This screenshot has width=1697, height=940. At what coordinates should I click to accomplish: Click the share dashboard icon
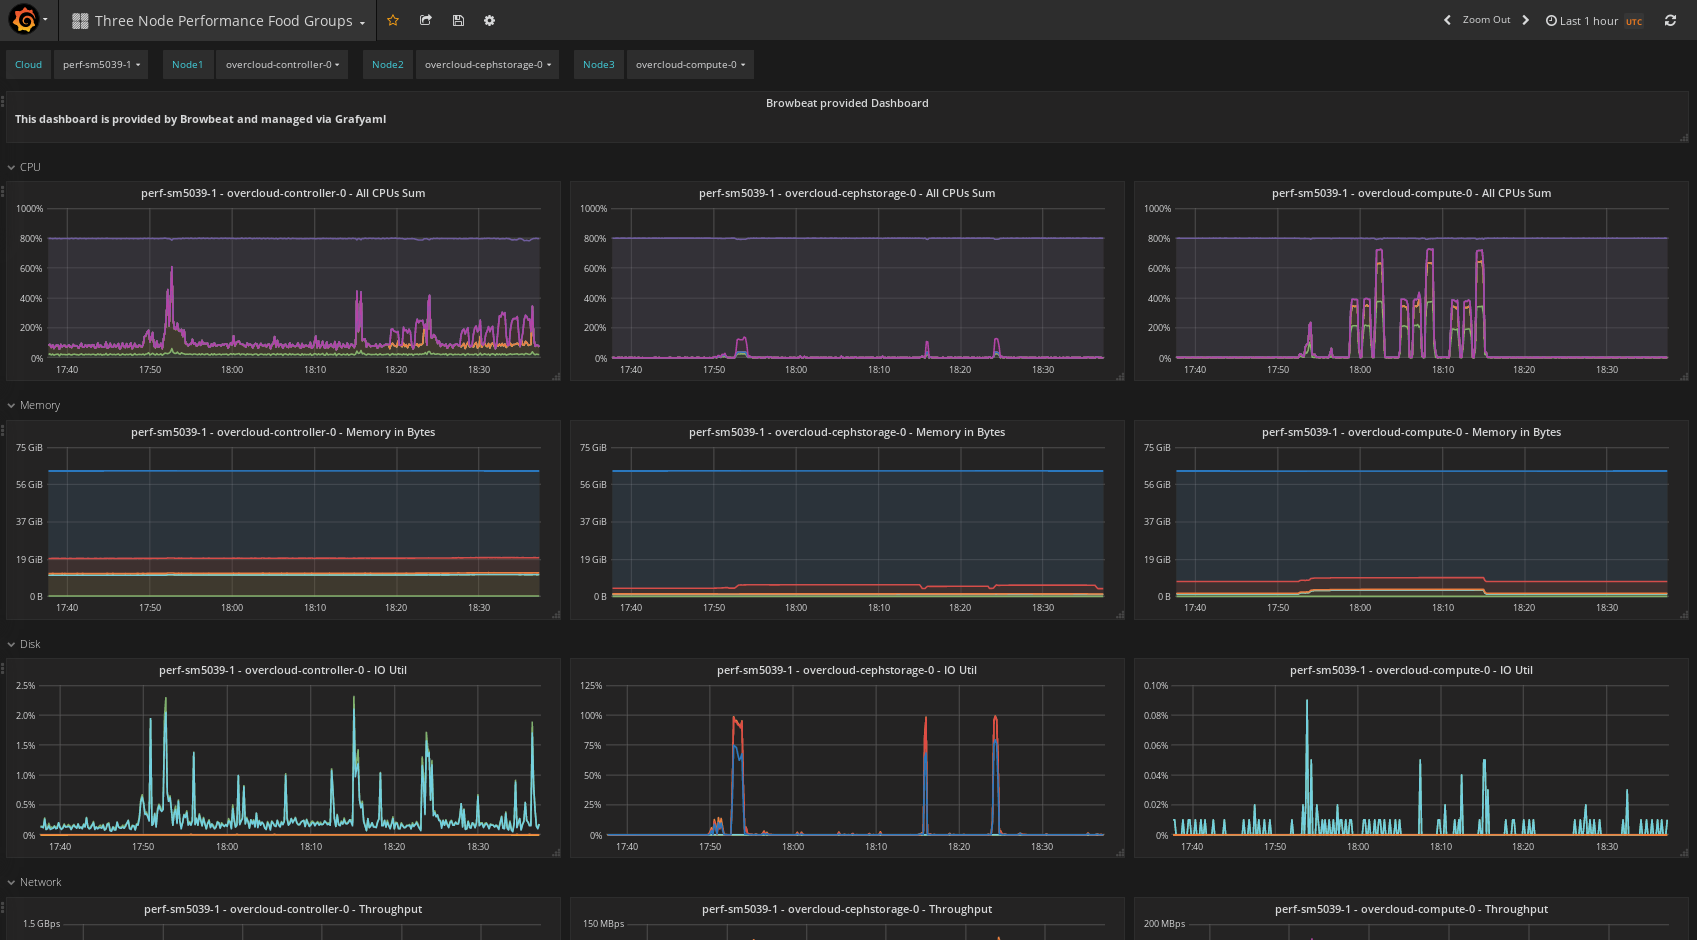pyautogui.click(x=426, y=20)
